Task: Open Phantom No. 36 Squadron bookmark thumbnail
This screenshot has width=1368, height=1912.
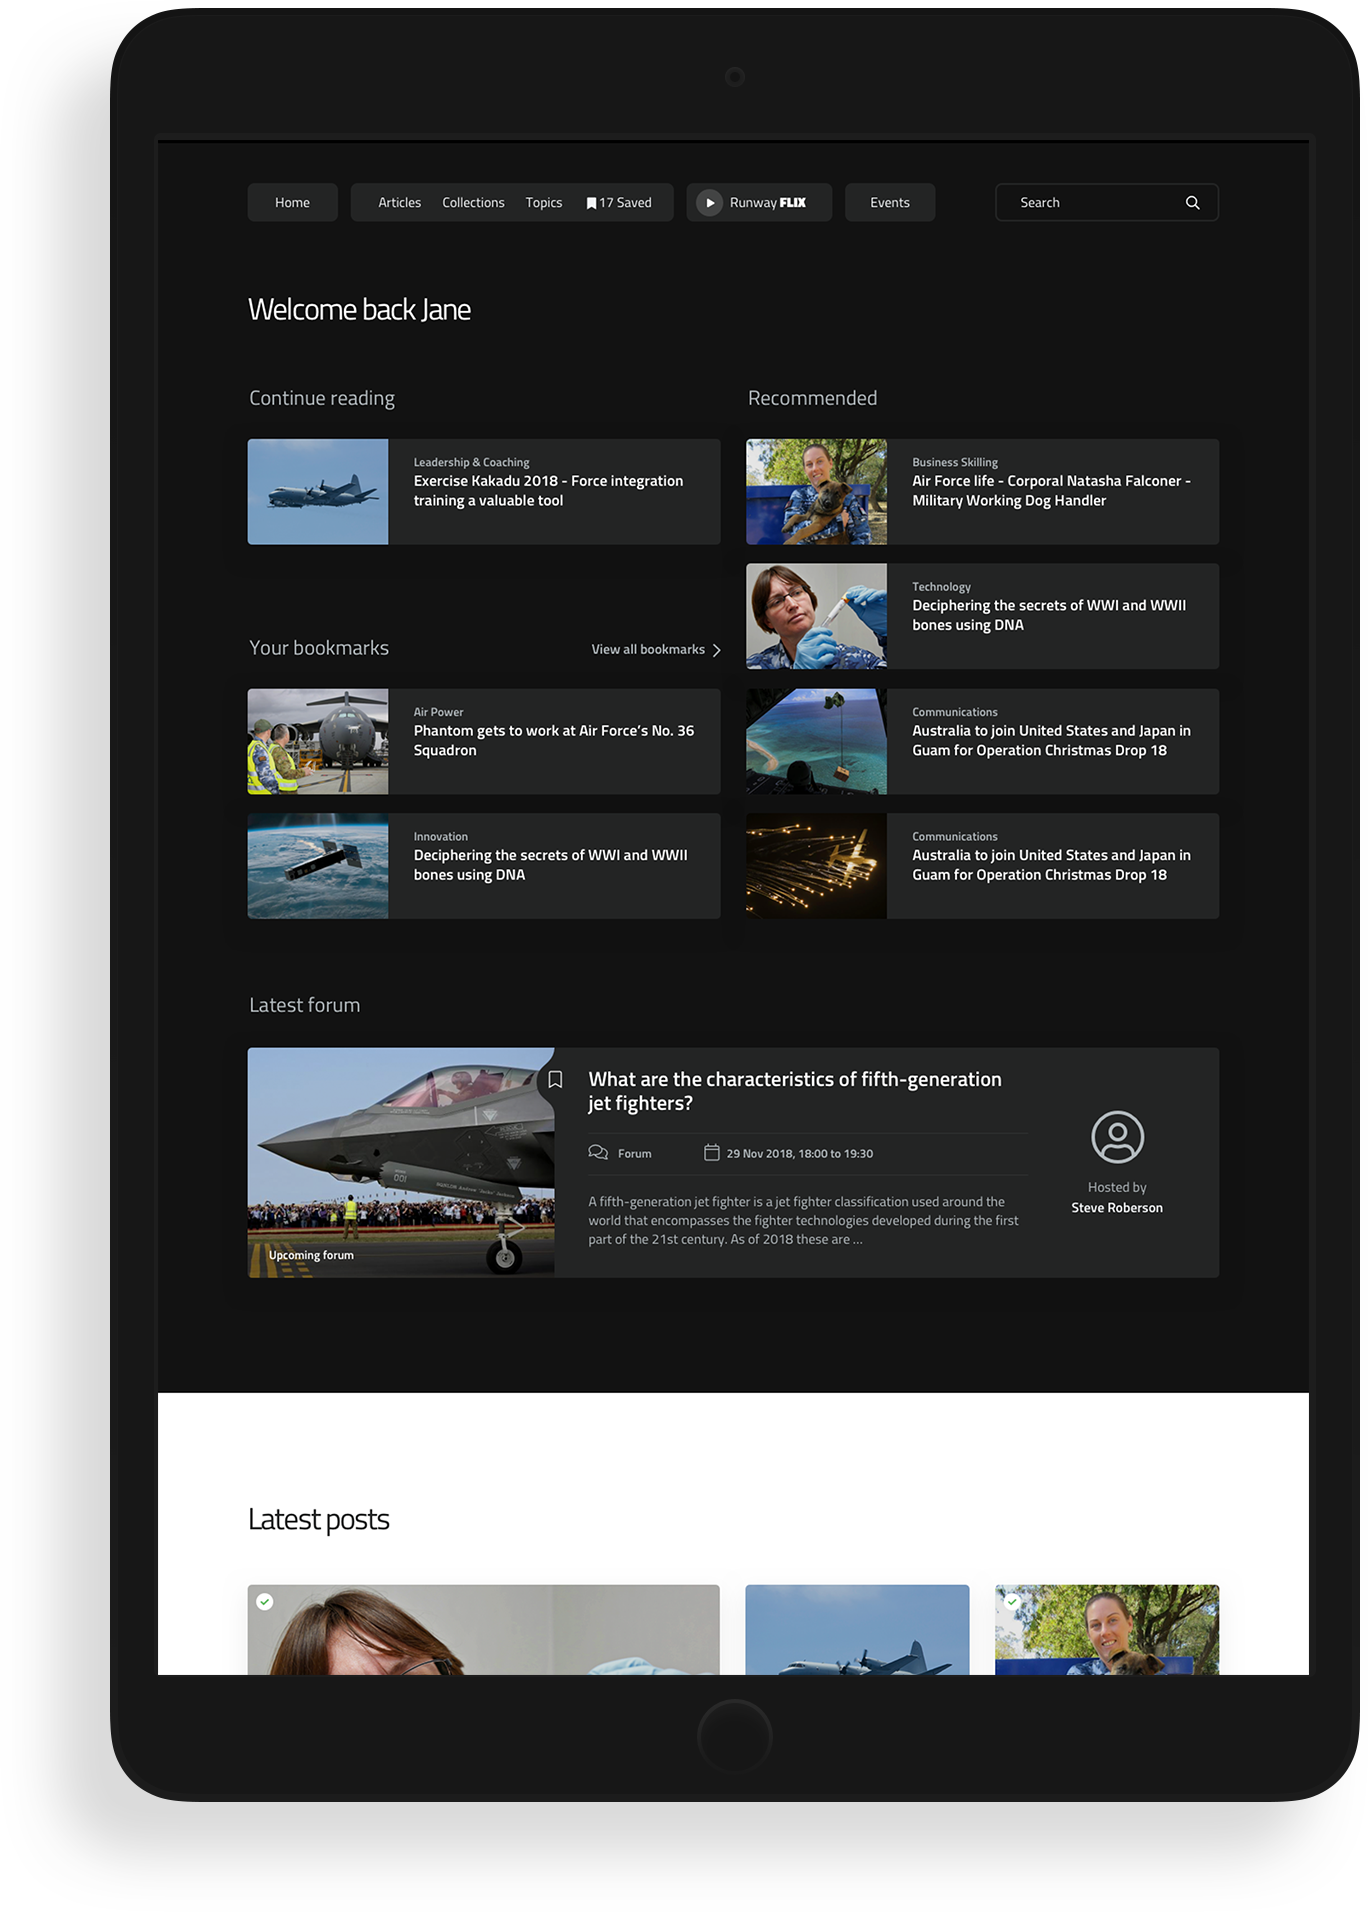Action: point(318,742)
